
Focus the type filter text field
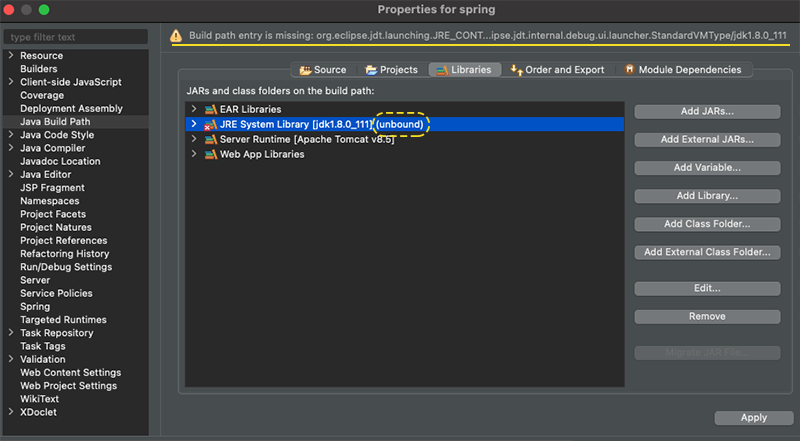(76, 37)
